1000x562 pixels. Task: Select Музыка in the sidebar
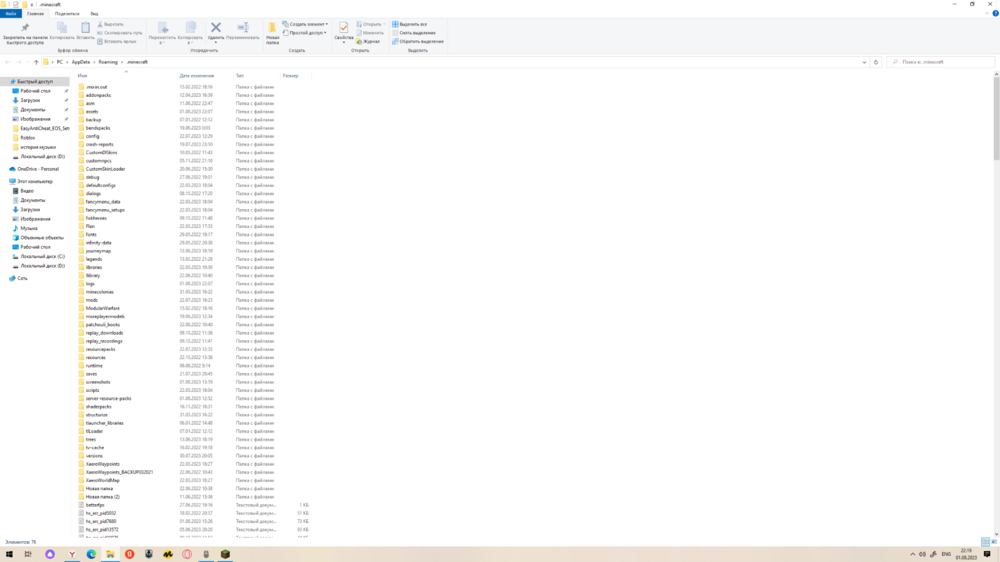(29, 228)
